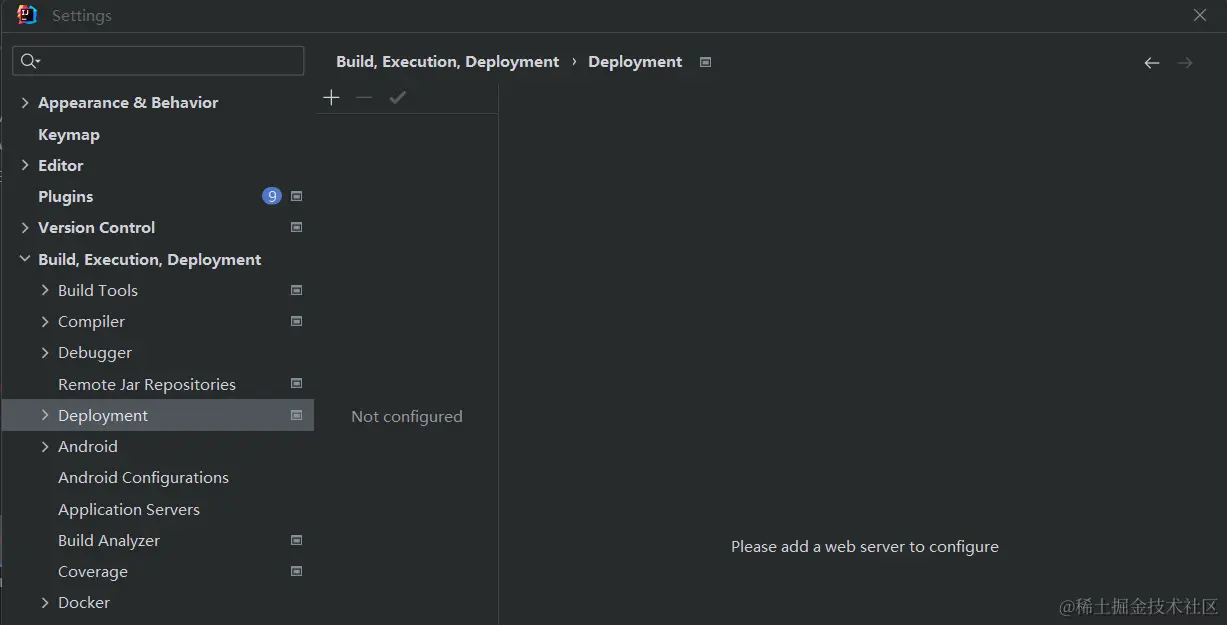Expand the Version Control section

click(25, 227)
